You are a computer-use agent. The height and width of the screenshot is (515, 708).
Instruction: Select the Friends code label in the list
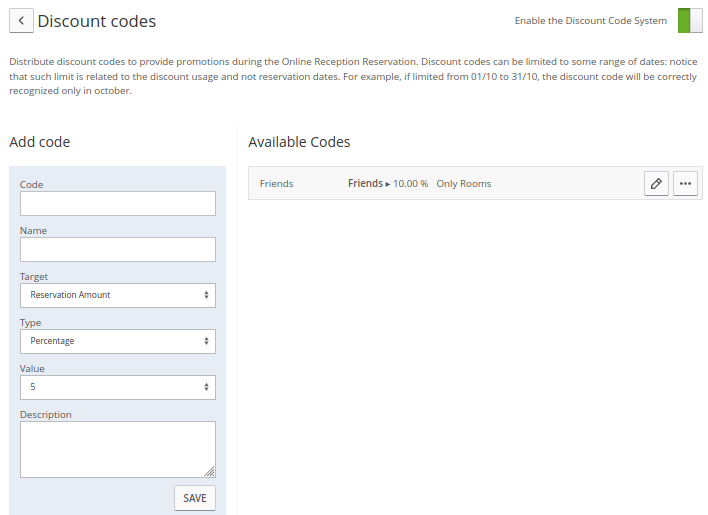coord(276,184)
